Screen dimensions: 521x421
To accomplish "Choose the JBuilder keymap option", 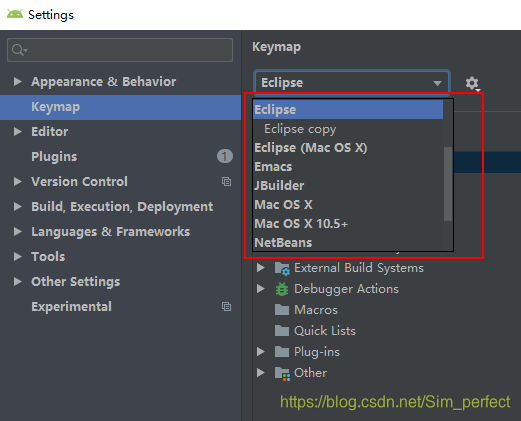I will [348, 186].
